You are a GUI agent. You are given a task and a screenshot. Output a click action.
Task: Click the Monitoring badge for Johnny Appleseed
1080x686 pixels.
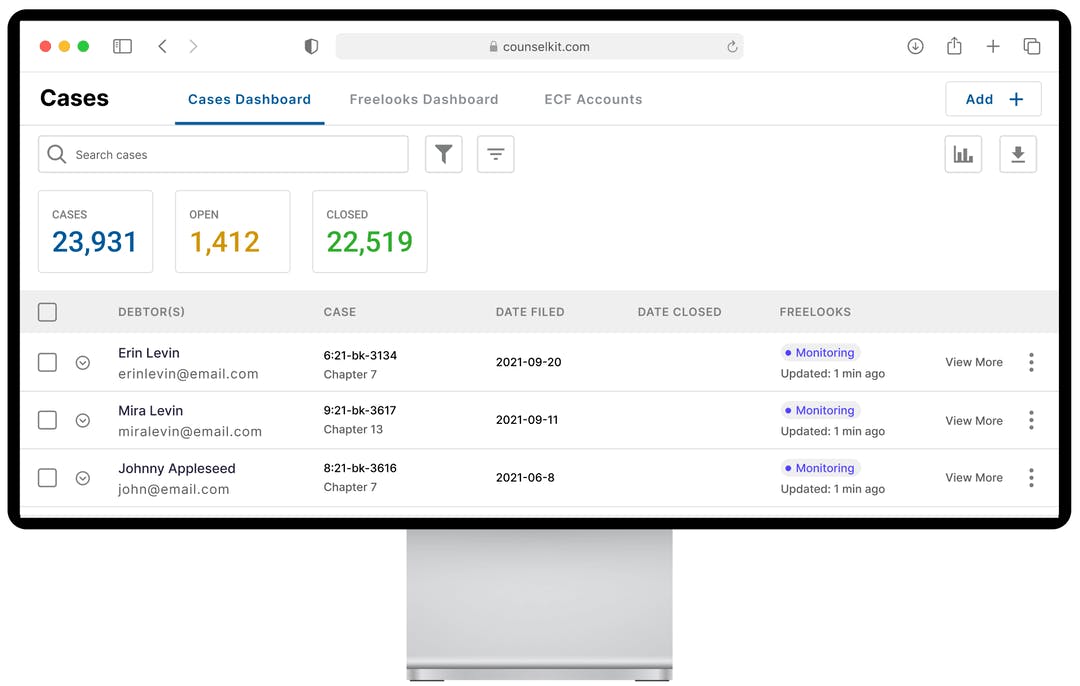pos(820,468)
